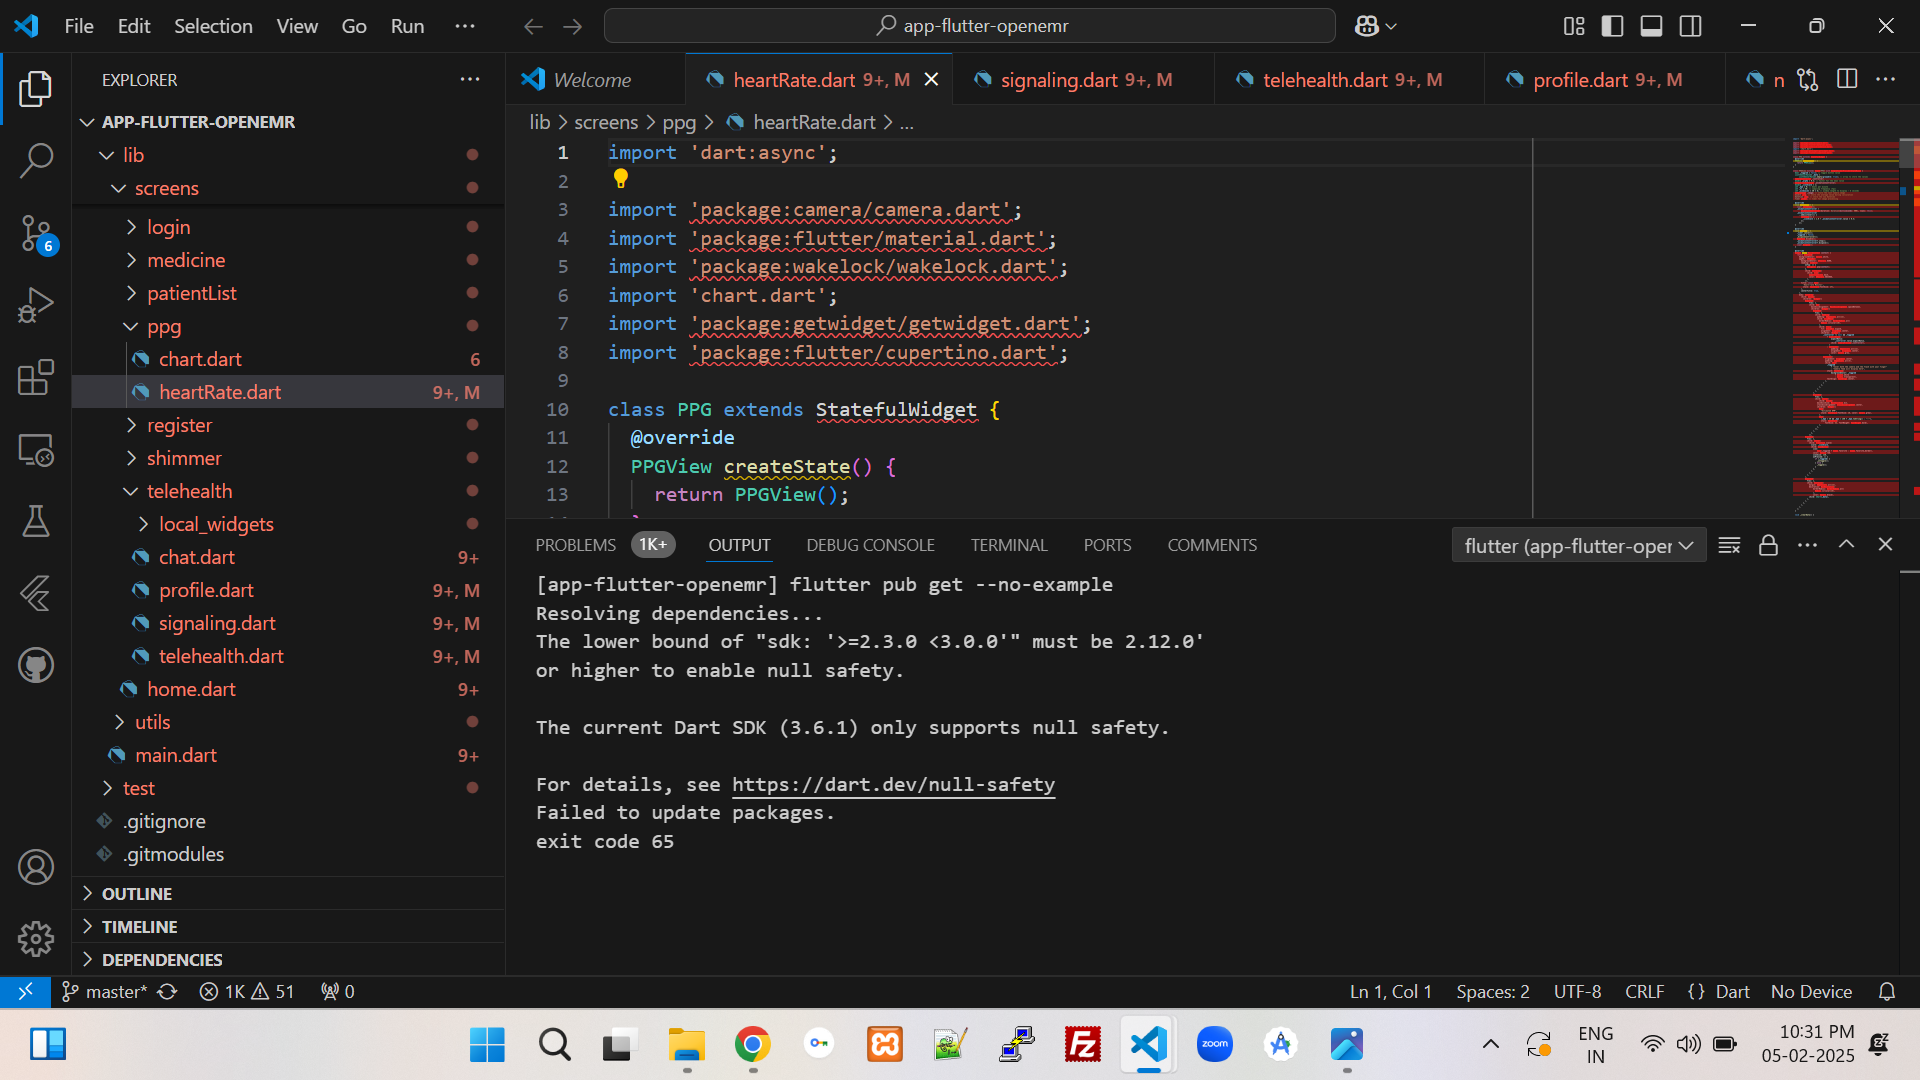This screenshot has width=1920, height=1080.
Task: Open the dart.dev/null-safety link
Action: [x=893, y=784]
